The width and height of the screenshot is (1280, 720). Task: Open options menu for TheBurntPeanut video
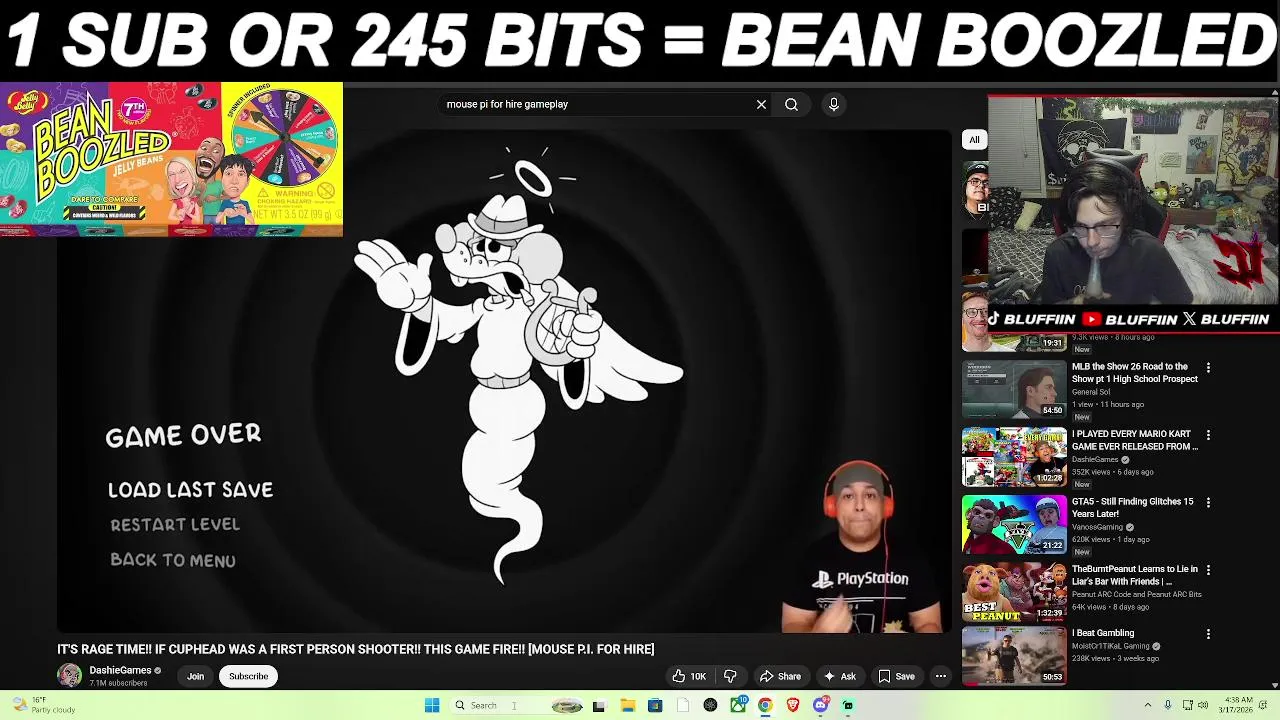click(1208, 570)
